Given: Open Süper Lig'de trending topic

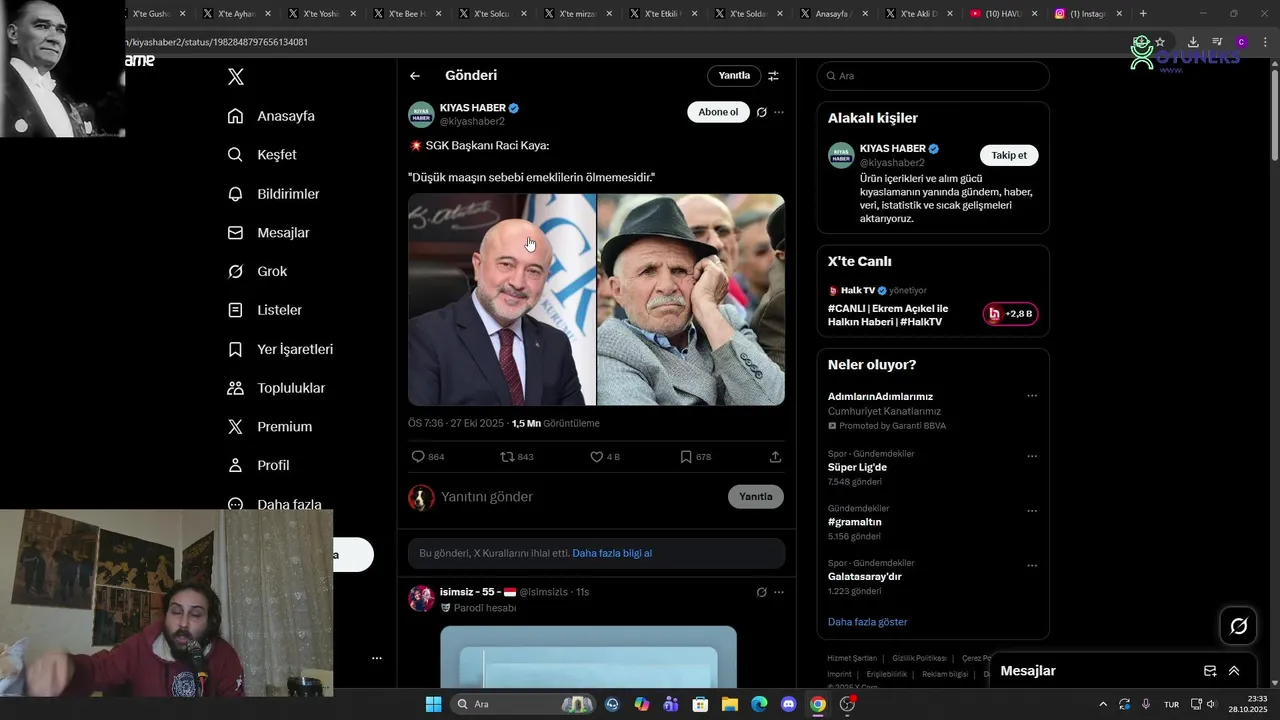Looking at the screenshot, I should pyautogui.click(x=857, y=467).
